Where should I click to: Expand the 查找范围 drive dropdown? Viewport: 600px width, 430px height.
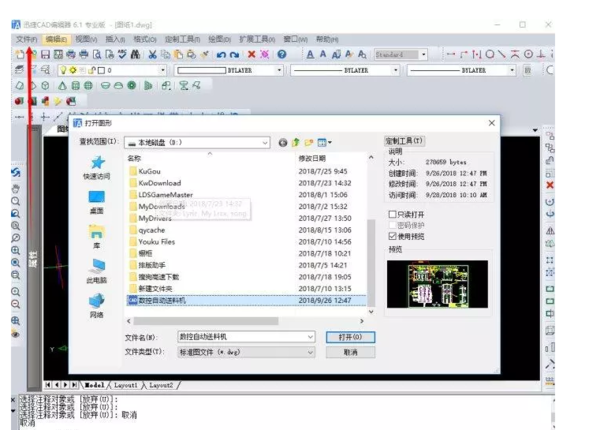click(x=270, y=142)
